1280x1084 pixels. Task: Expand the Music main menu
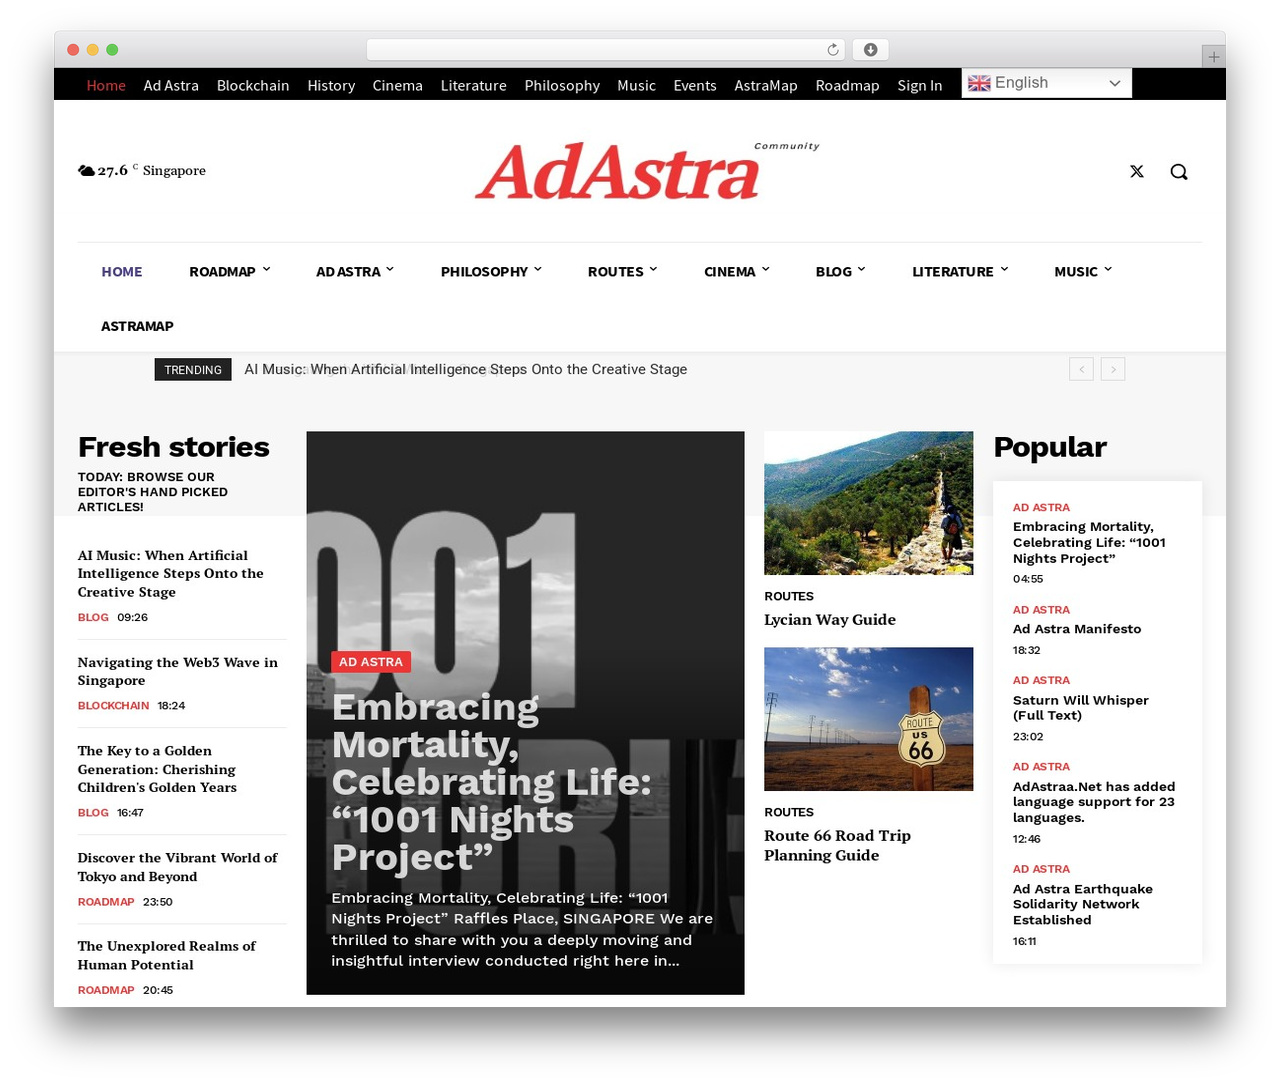pos(1082,272)
